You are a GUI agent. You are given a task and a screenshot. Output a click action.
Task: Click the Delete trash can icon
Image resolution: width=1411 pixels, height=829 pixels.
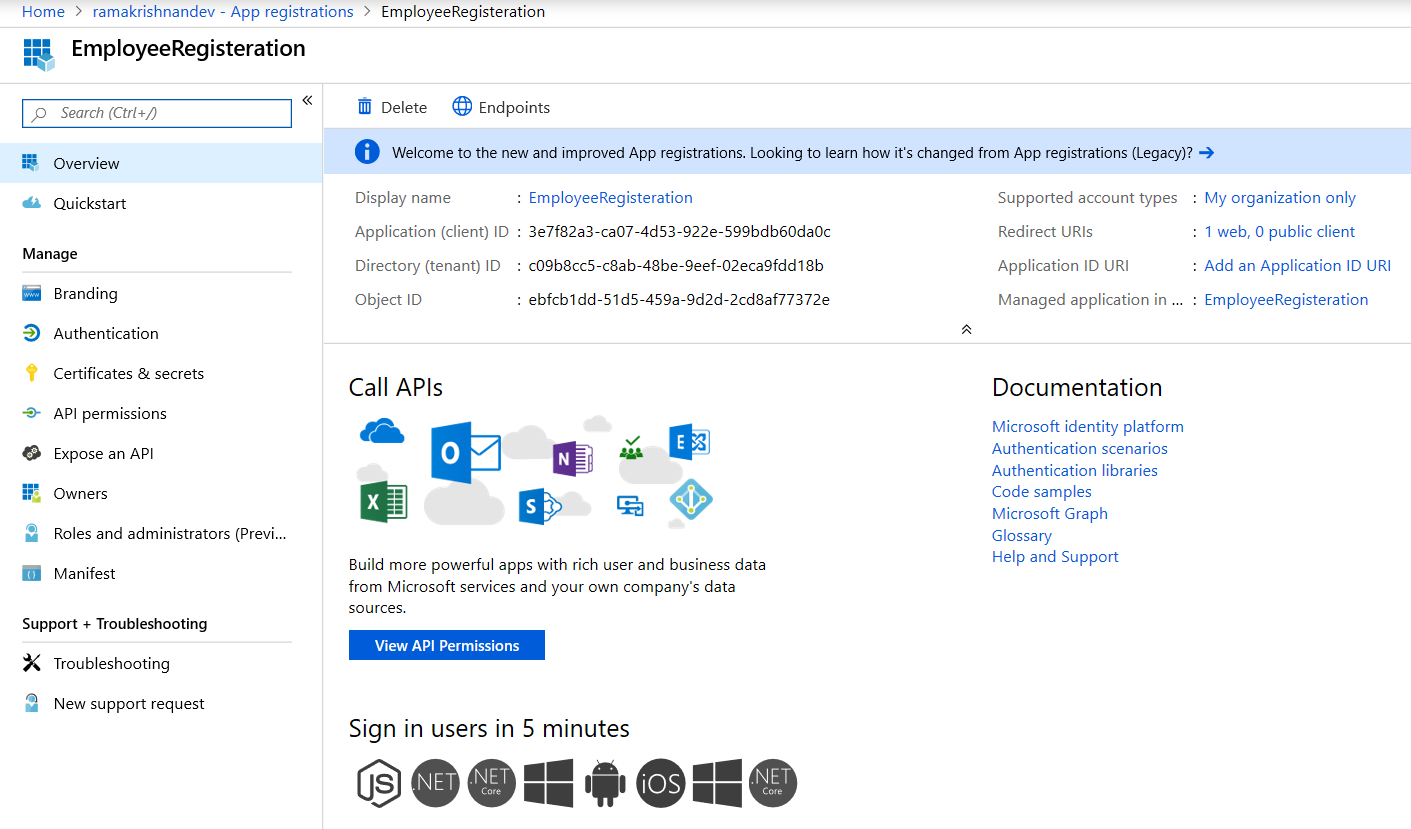click(365, 107)
